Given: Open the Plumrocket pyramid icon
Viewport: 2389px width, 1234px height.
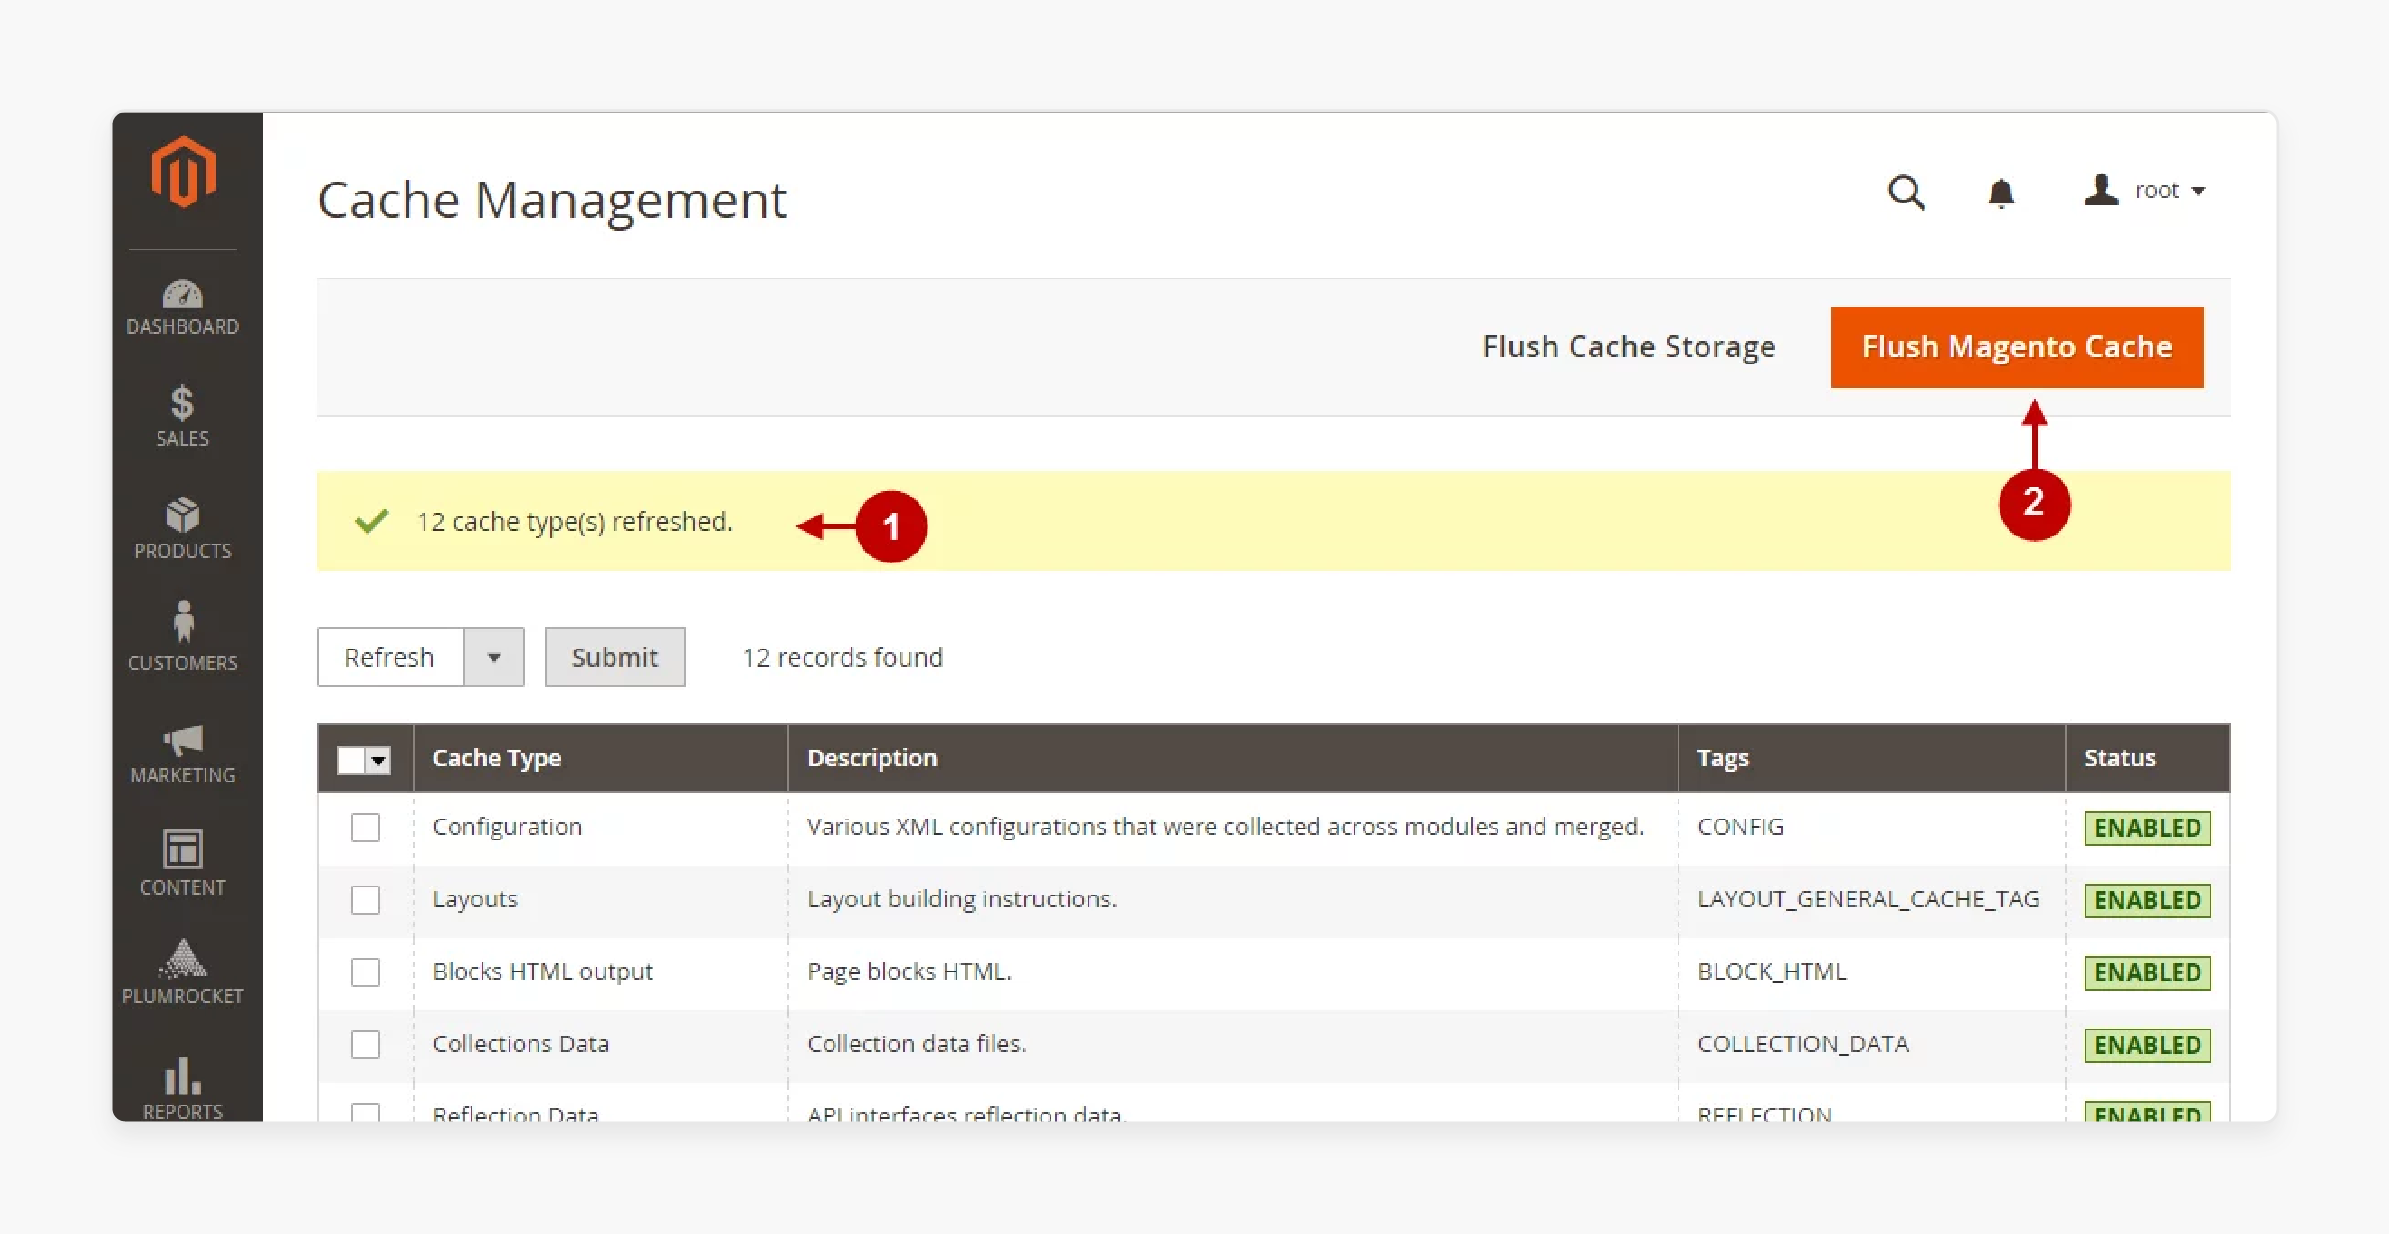Looking at the screenshot, I should [183, 958].
